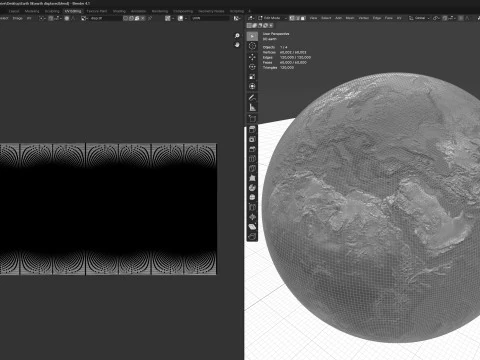Viewport: 480px width, 360px height.
Task: Click the UV map name field
Action: [210, 18]
